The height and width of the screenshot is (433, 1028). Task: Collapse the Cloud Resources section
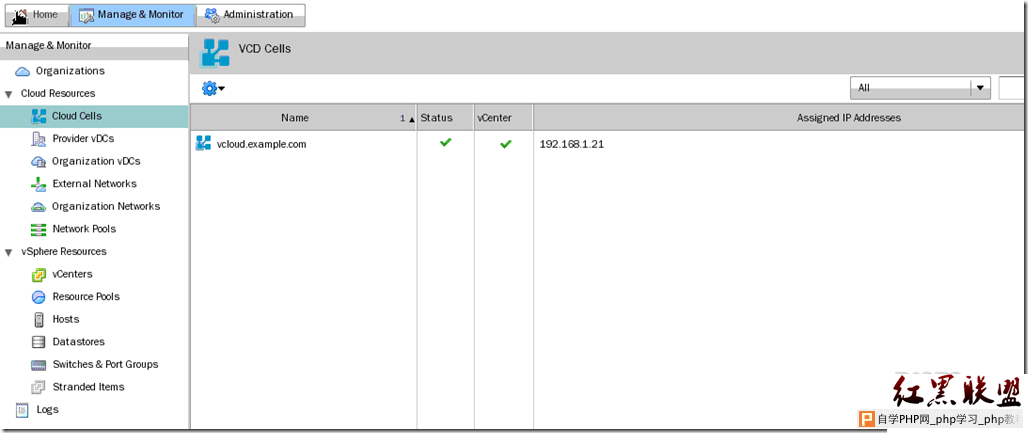pyautogui.click(x=9, y=94)
